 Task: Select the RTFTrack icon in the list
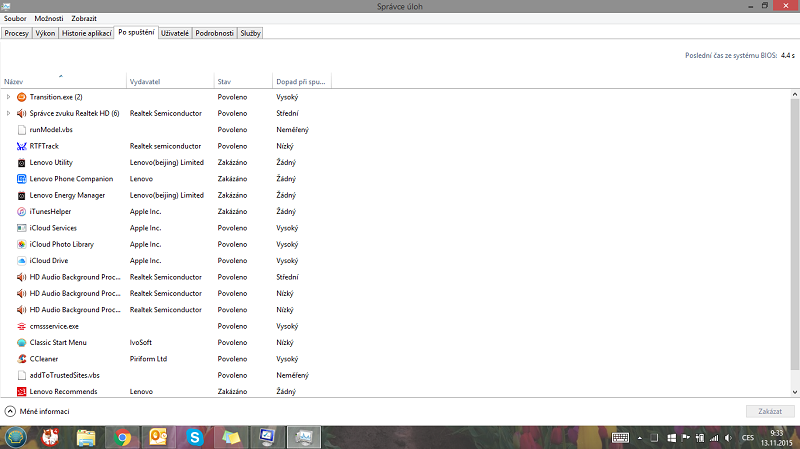[21, 146]
